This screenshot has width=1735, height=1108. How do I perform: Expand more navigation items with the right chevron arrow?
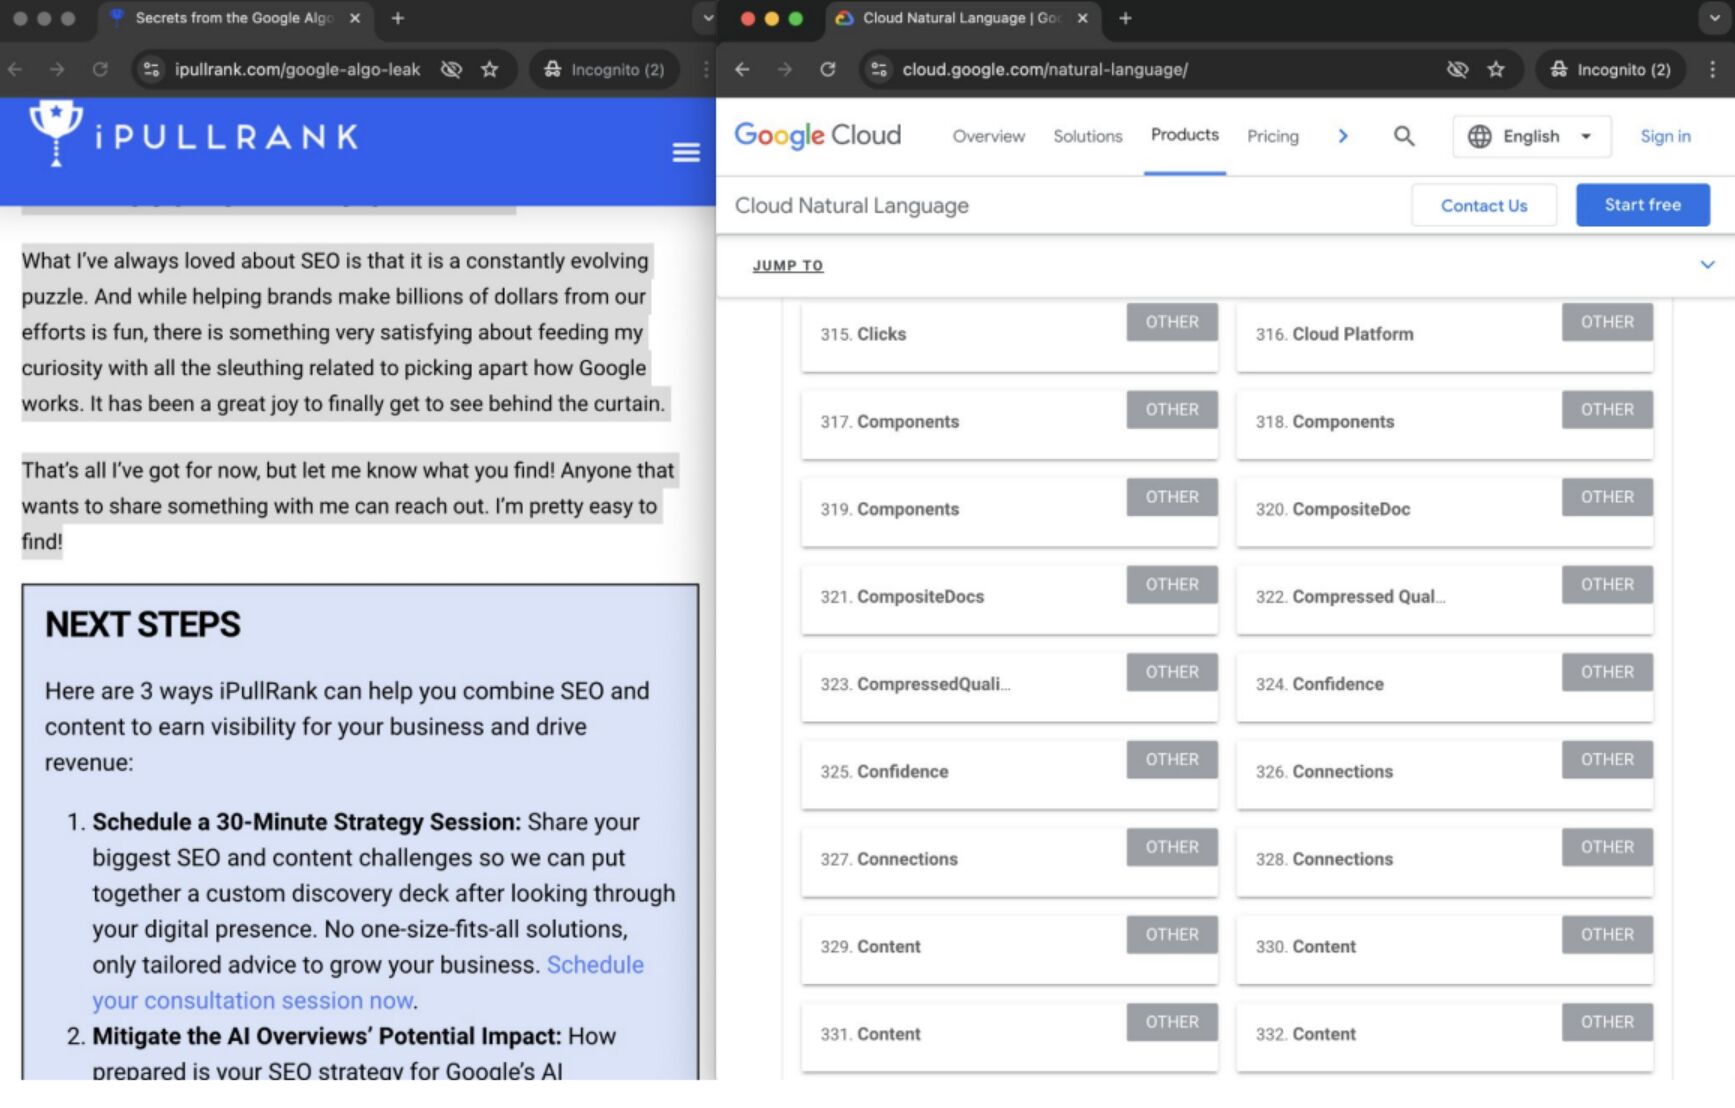(1343, 136)
